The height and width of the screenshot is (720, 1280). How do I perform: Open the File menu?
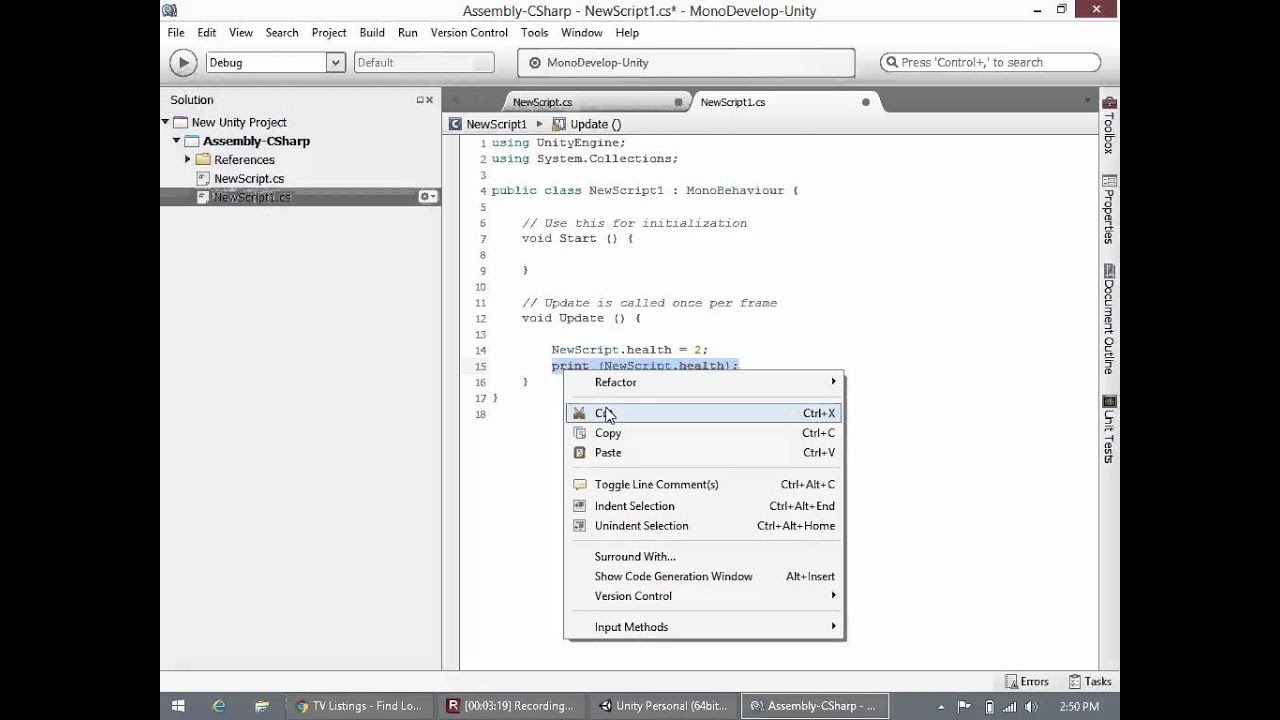click(176, 32)
